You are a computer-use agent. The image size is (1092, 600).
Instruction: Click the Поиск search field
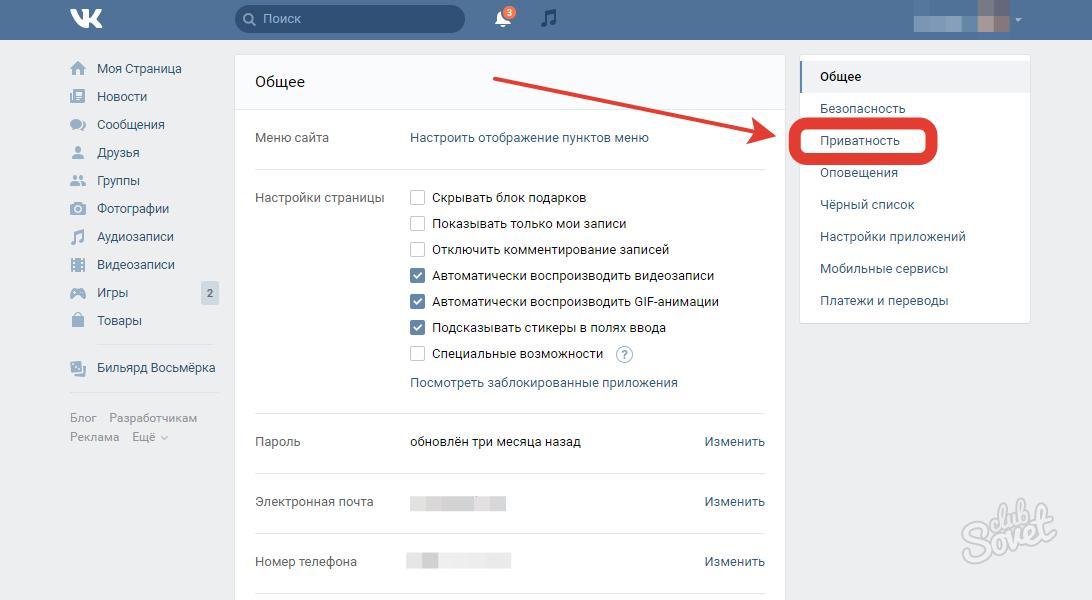point(350,19)
